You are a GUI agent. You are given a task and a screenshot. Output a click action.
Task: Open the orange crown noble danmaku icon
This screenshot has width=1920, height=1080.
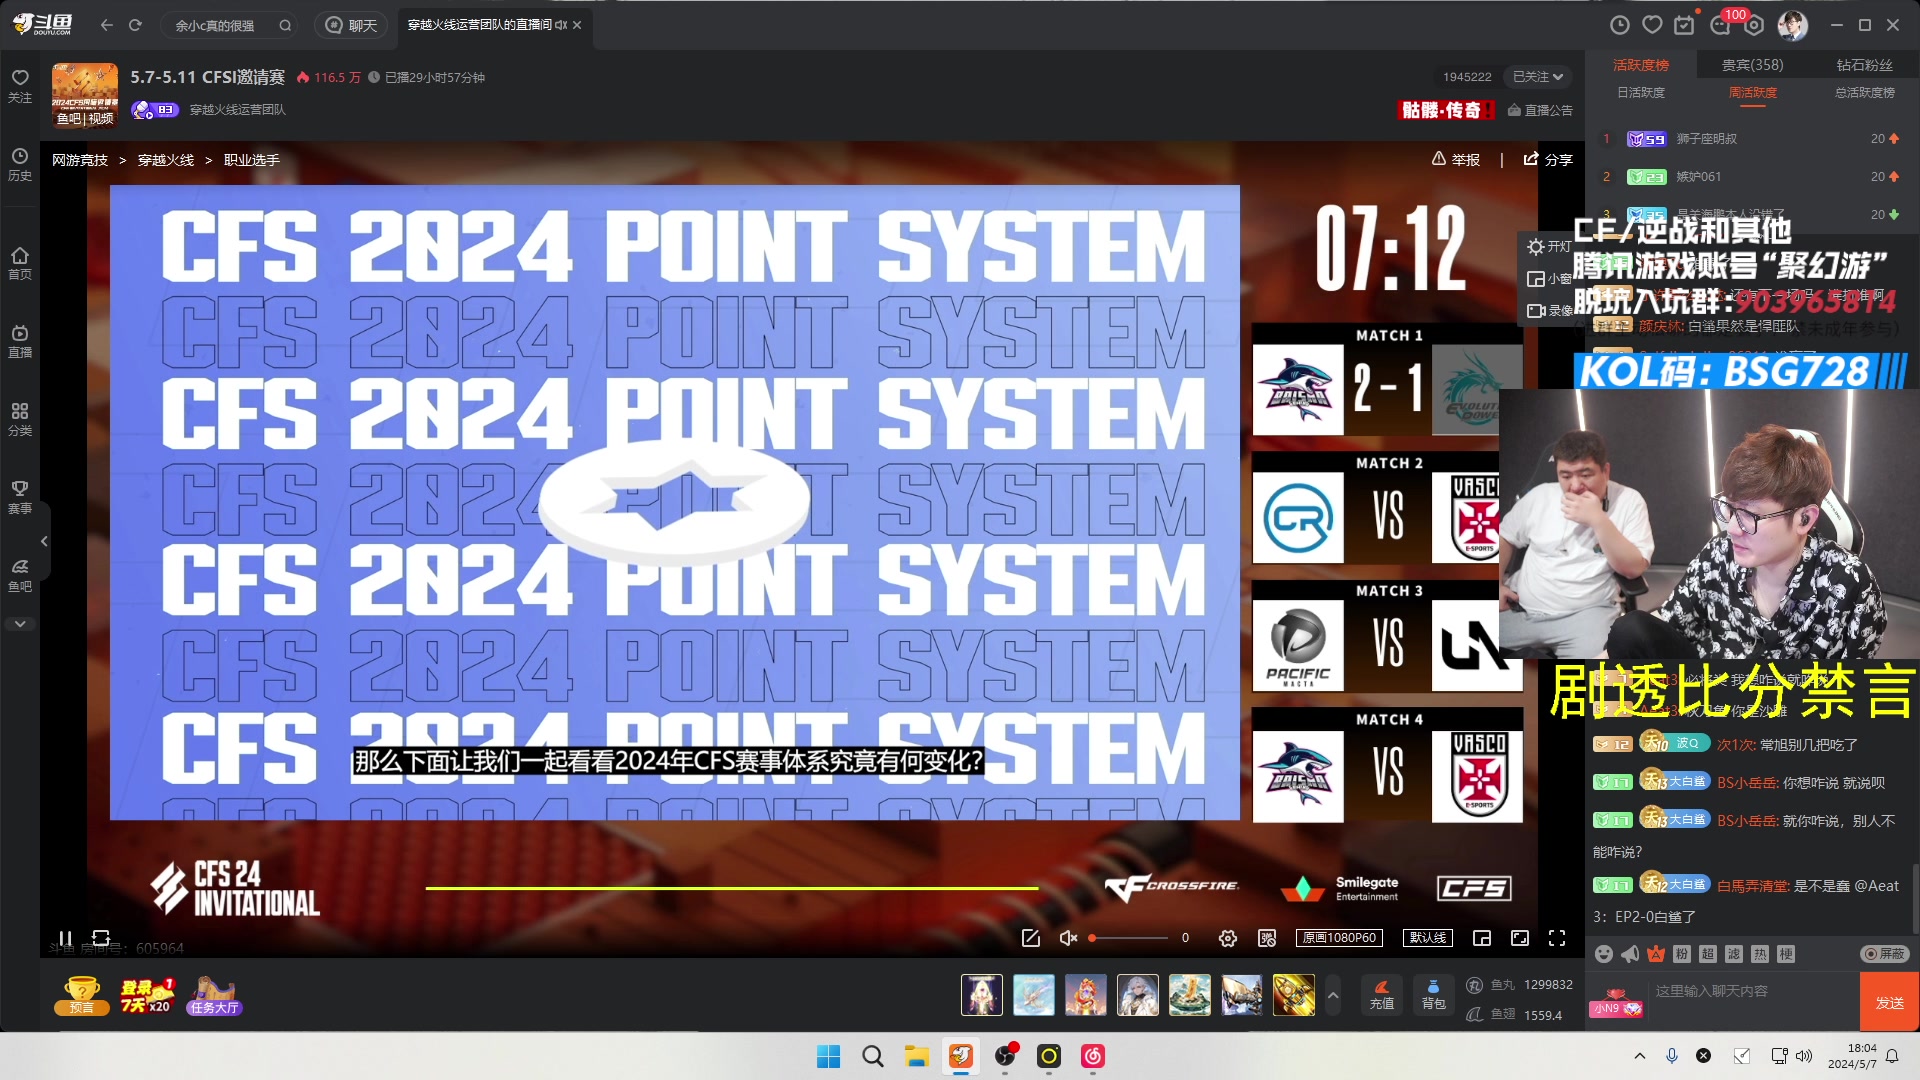[x=1656, y=954]
